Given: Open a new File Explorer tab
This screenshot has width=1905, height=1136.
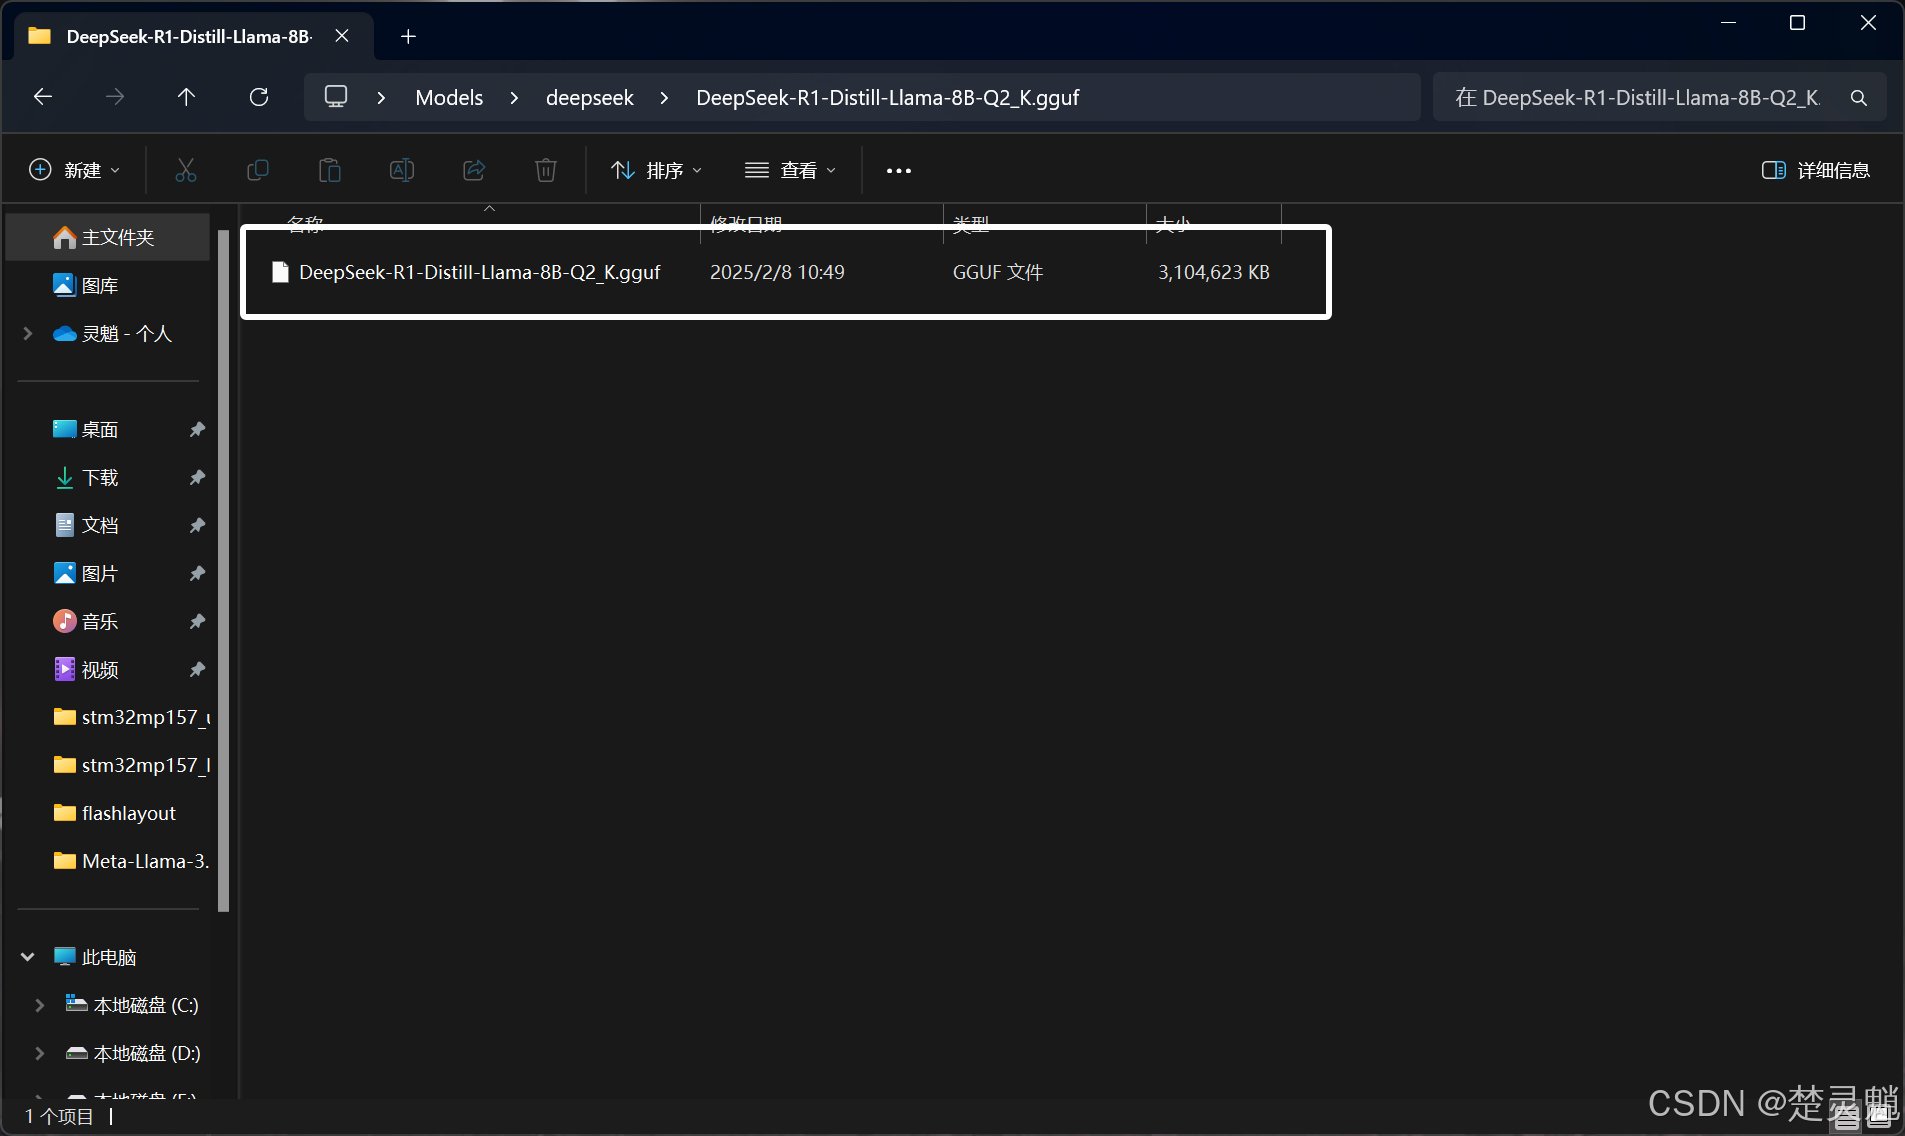Looking at the screenshot, I should [408, 37].
